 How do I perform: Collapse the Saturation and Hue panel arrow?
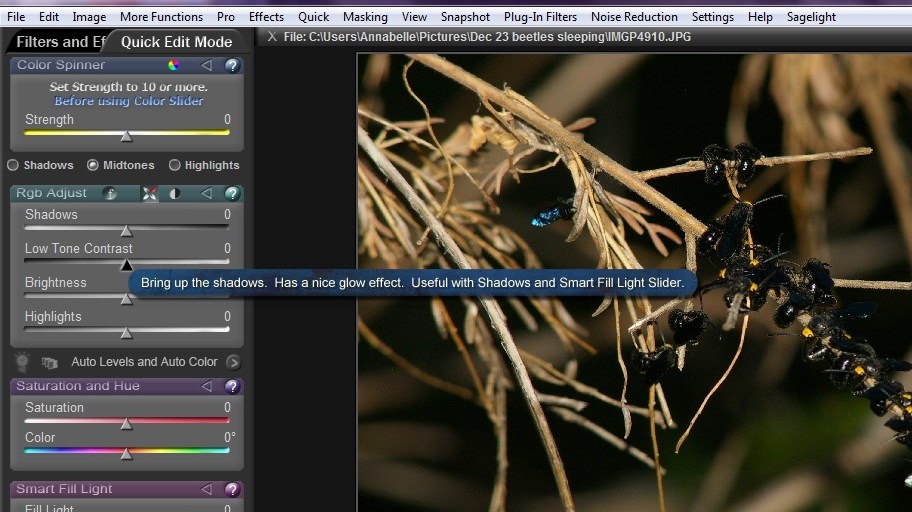point(207,387)
